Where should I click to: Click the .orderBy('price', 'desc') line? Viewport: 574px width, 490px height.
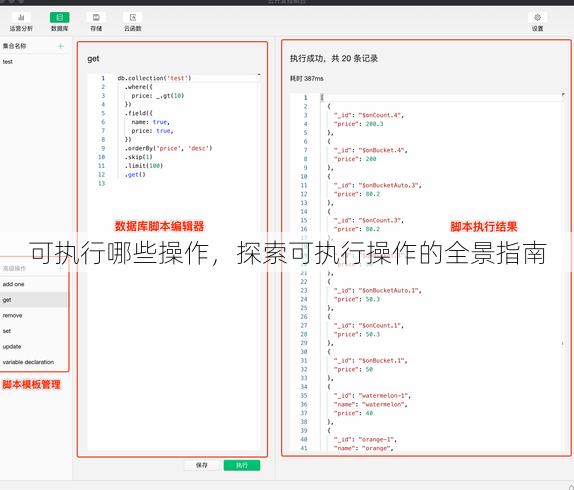(x=168, y=149)
